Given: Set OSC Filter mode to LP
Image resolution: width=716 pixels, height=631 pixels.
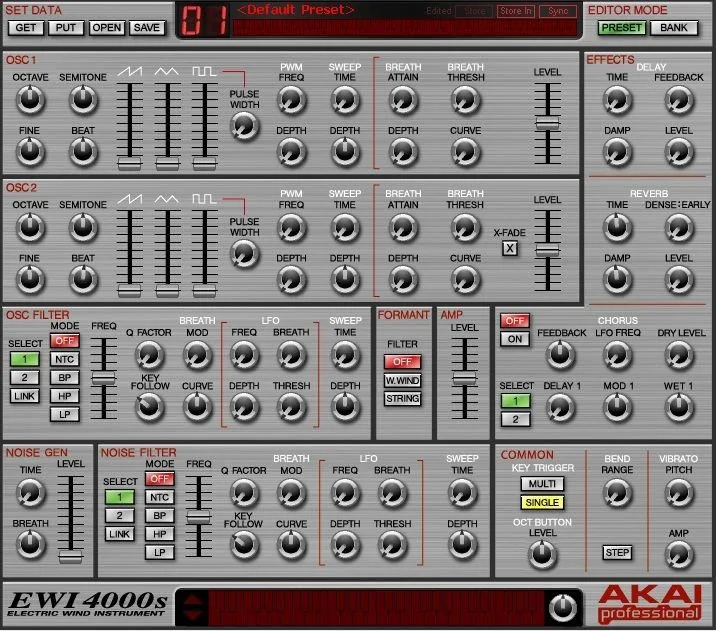Looking at the screenshot, I should tap(65, 414).
